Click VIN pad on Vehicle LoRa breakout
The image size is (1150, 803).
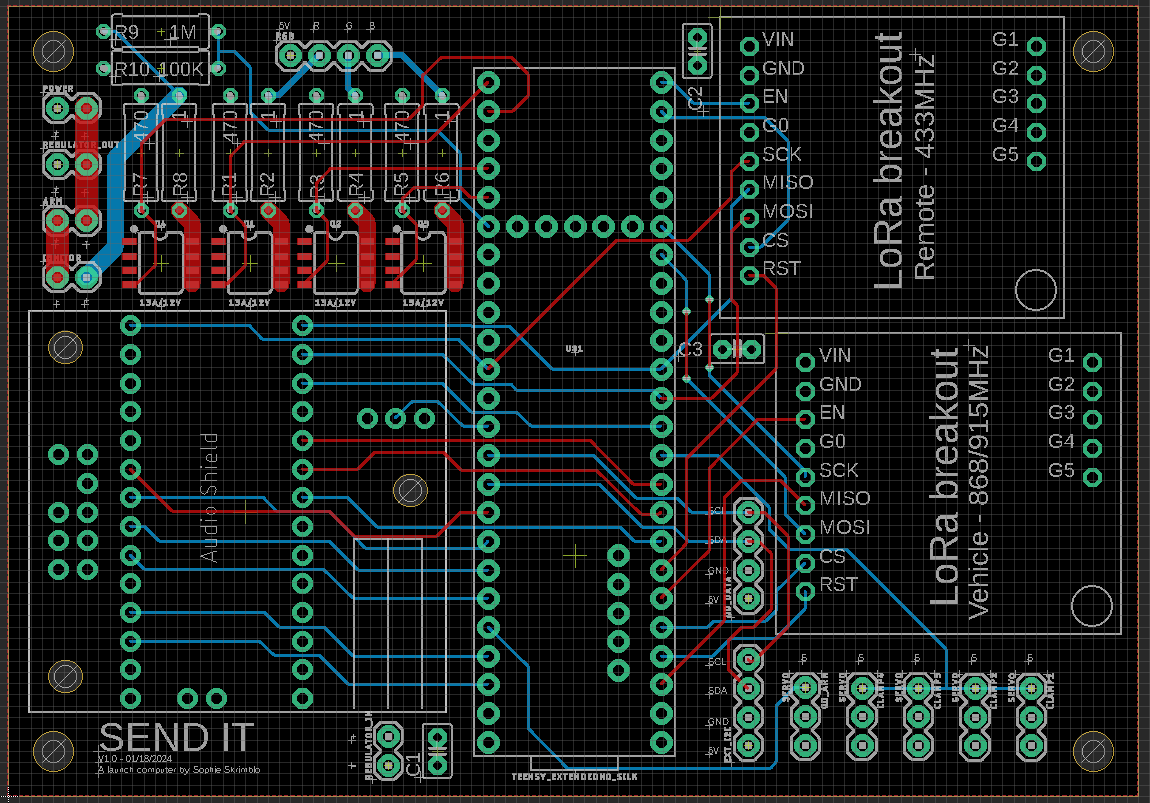click(805, 362)
